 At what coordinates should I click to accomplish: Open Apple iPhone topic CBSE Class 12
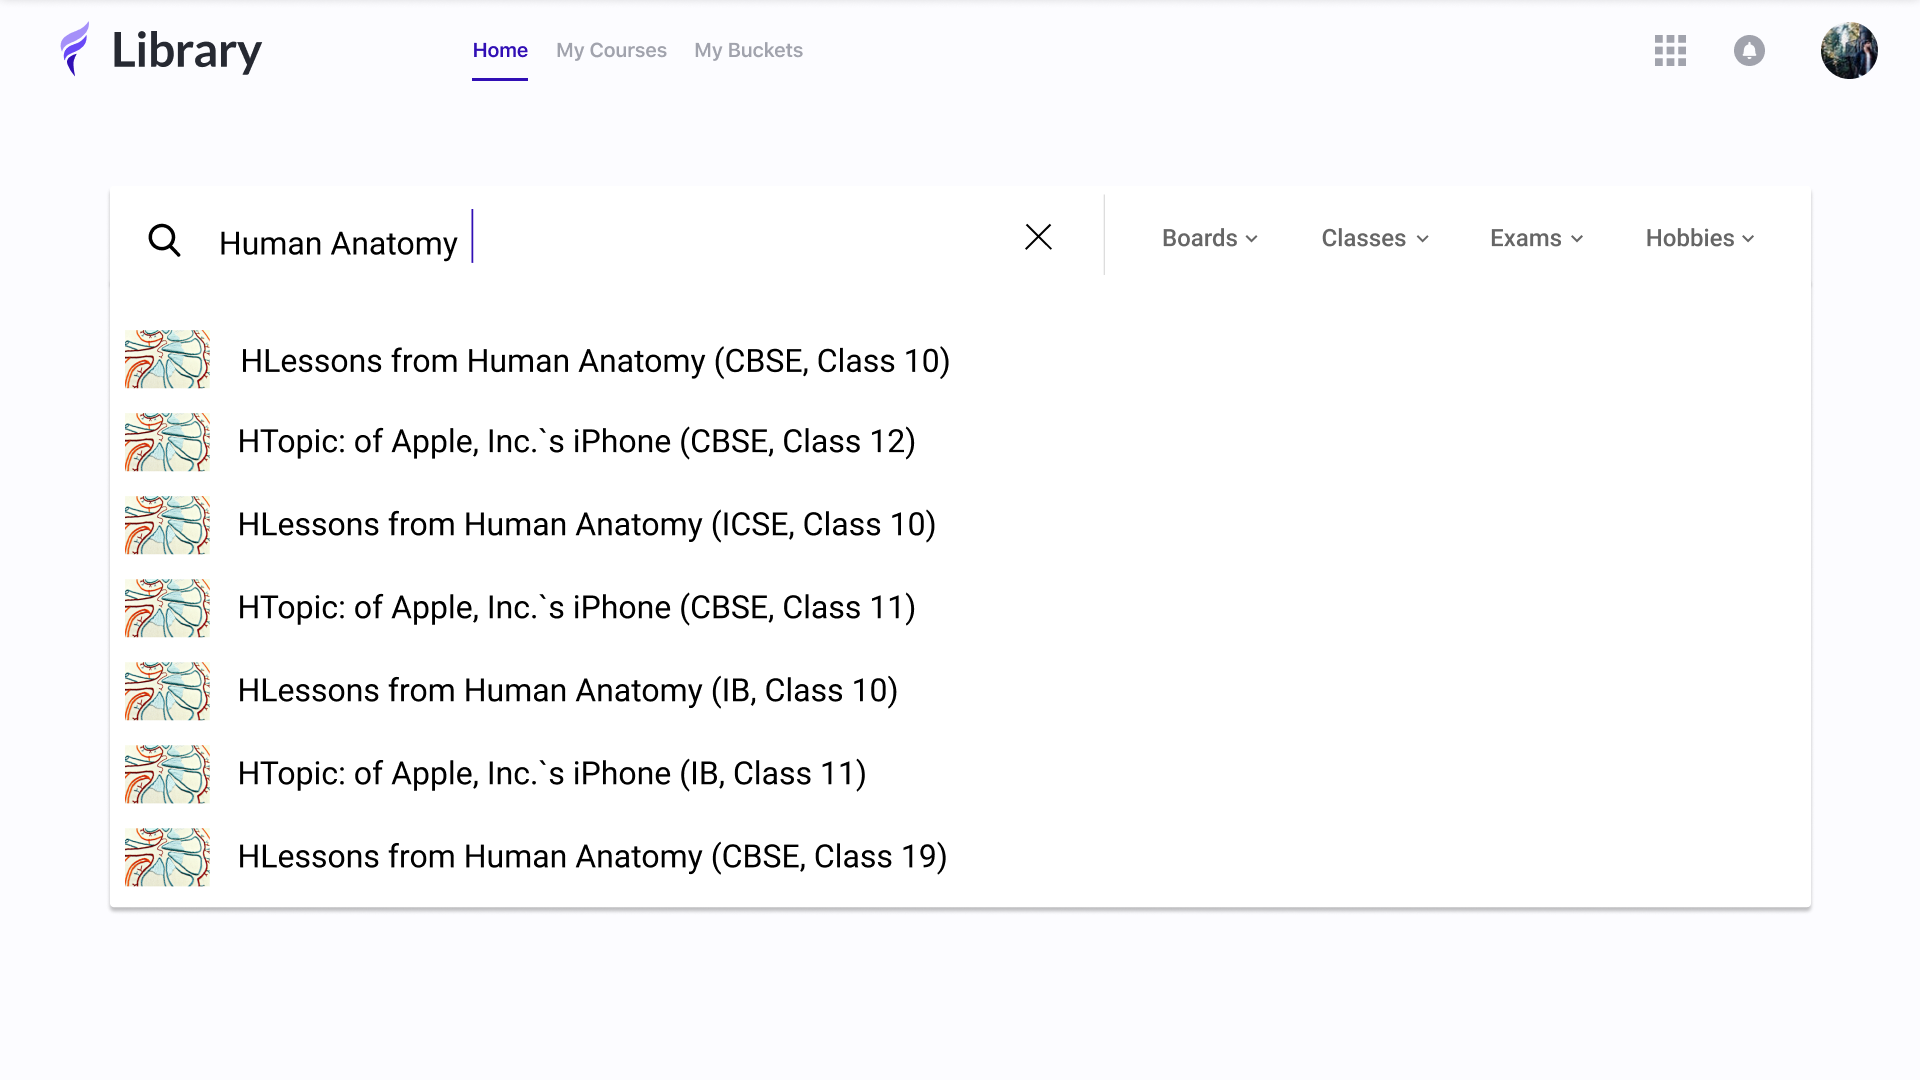[576, 442]
